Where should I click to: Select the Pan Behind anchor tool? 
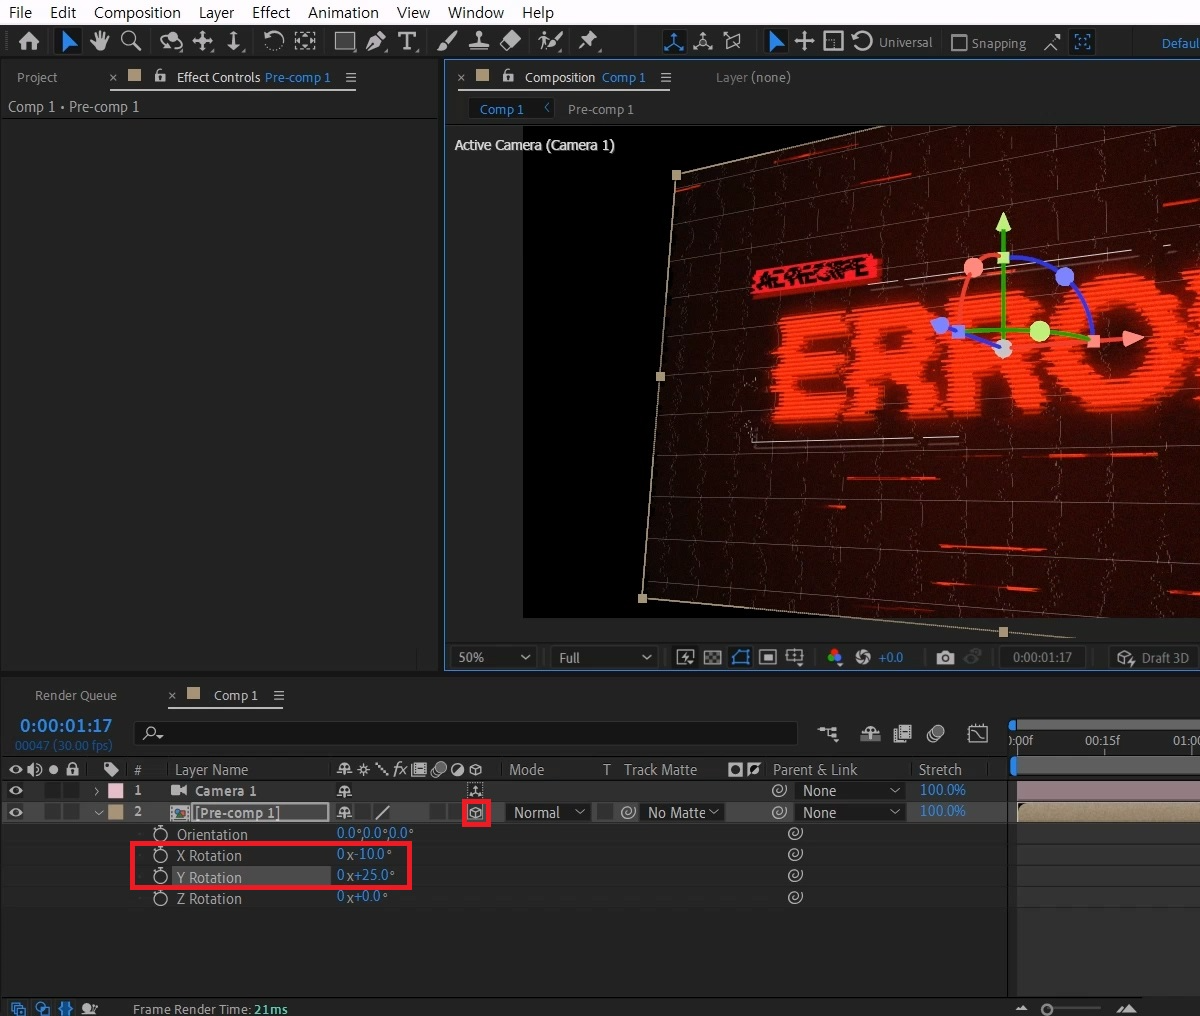305,41
